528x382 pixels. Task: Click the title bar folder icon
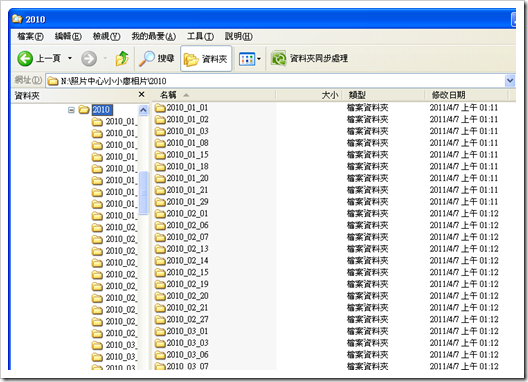click(18, 19)
